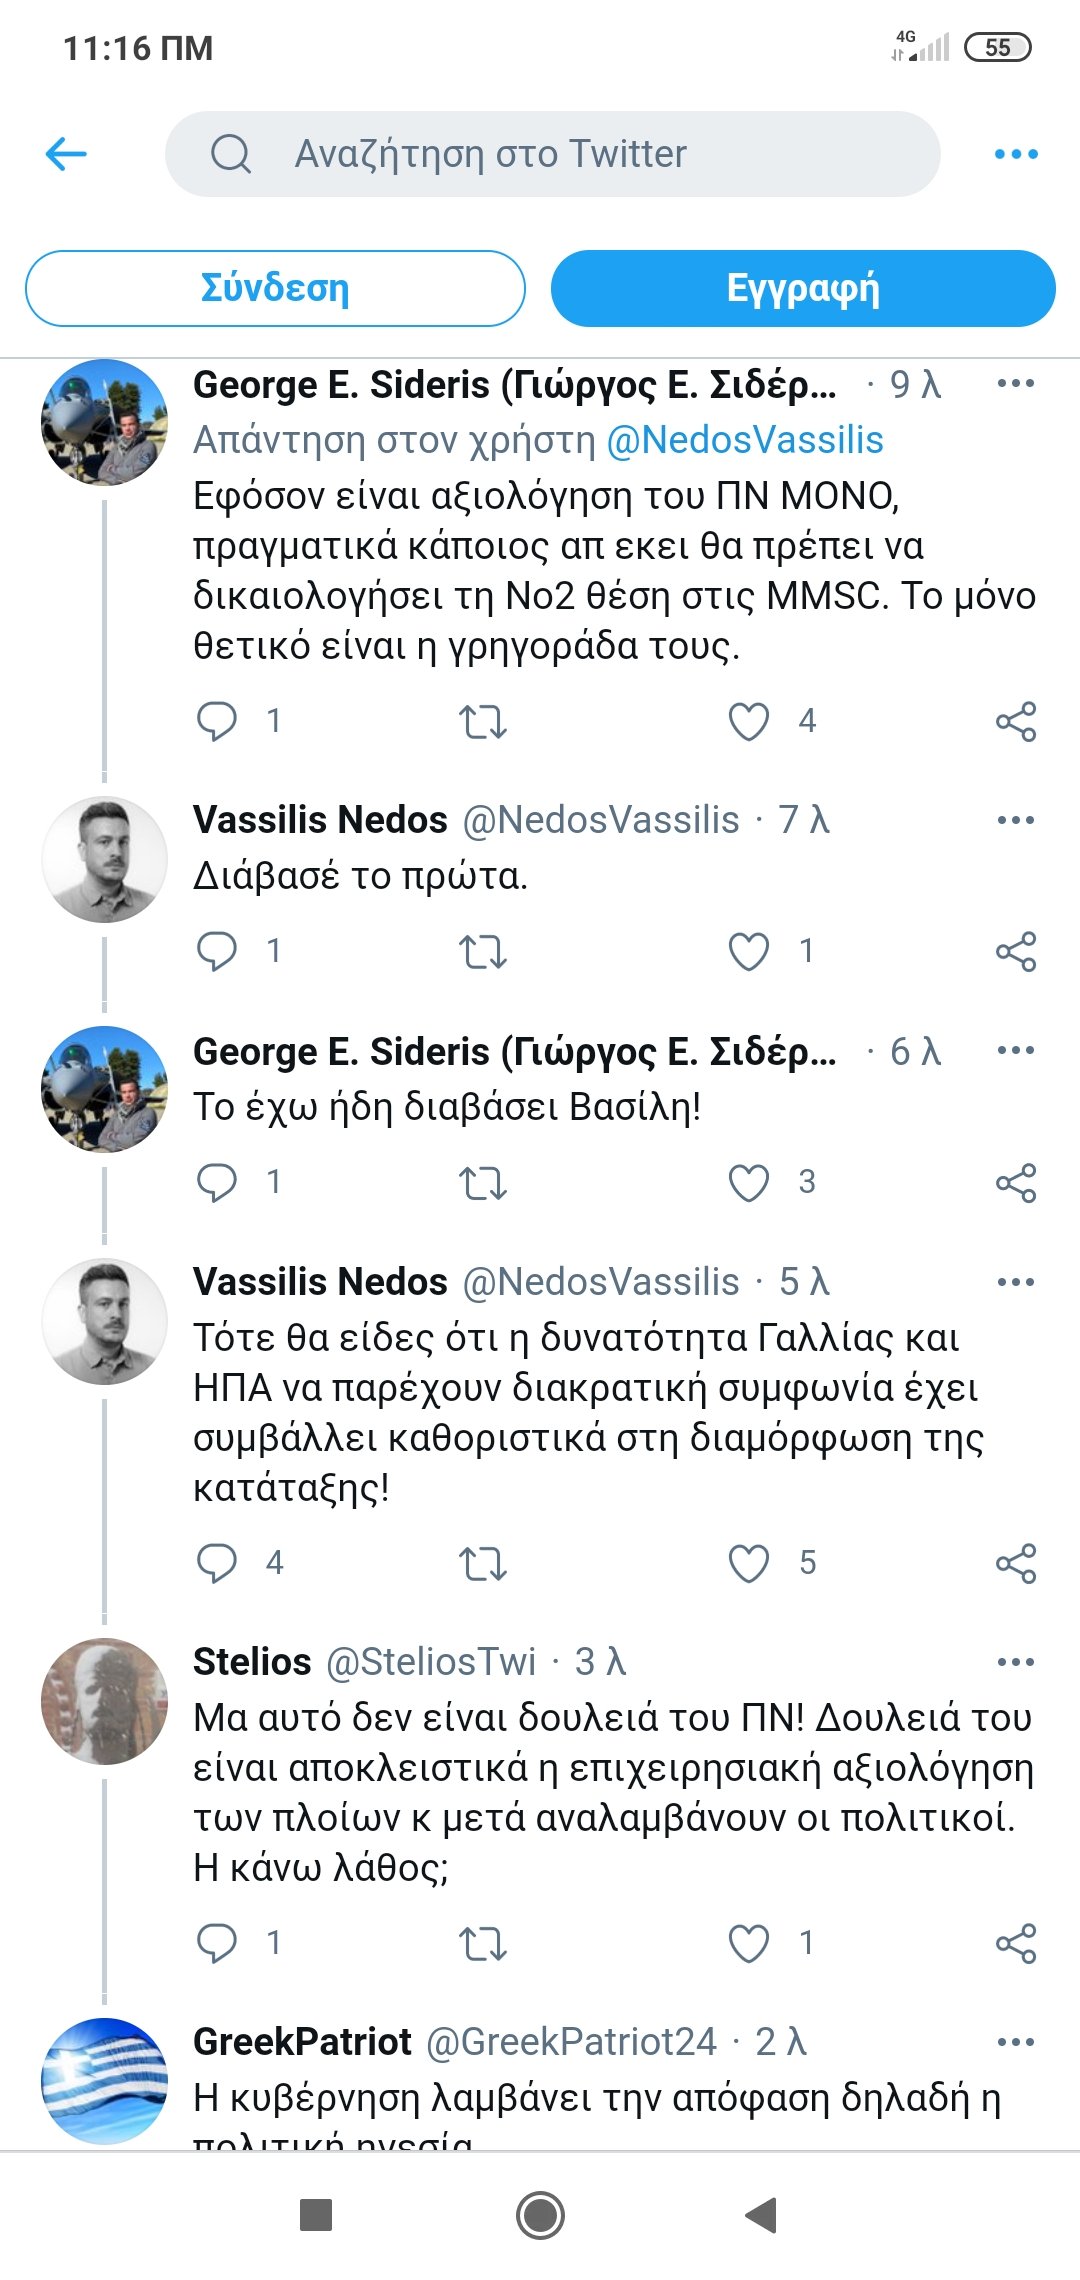1080x2280 pixels.
Task: Tap the back arrow at top left
Action: (x=67, y=154)
